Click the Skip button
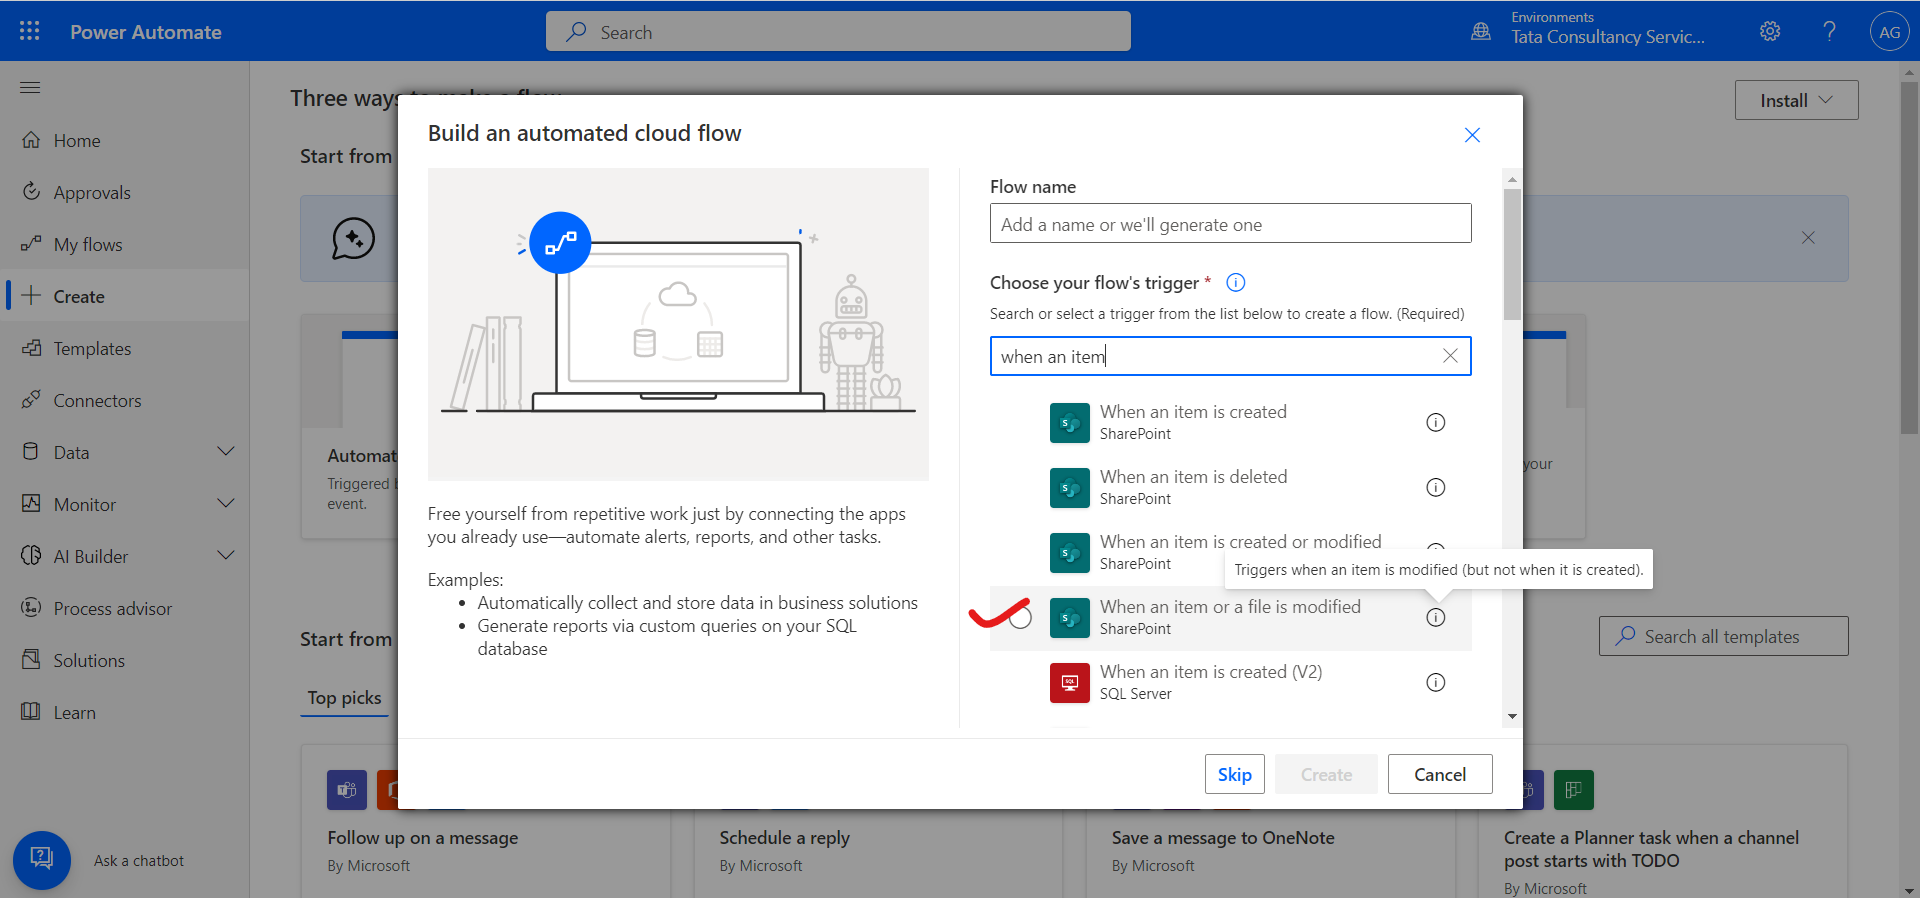 [1234, 775]
